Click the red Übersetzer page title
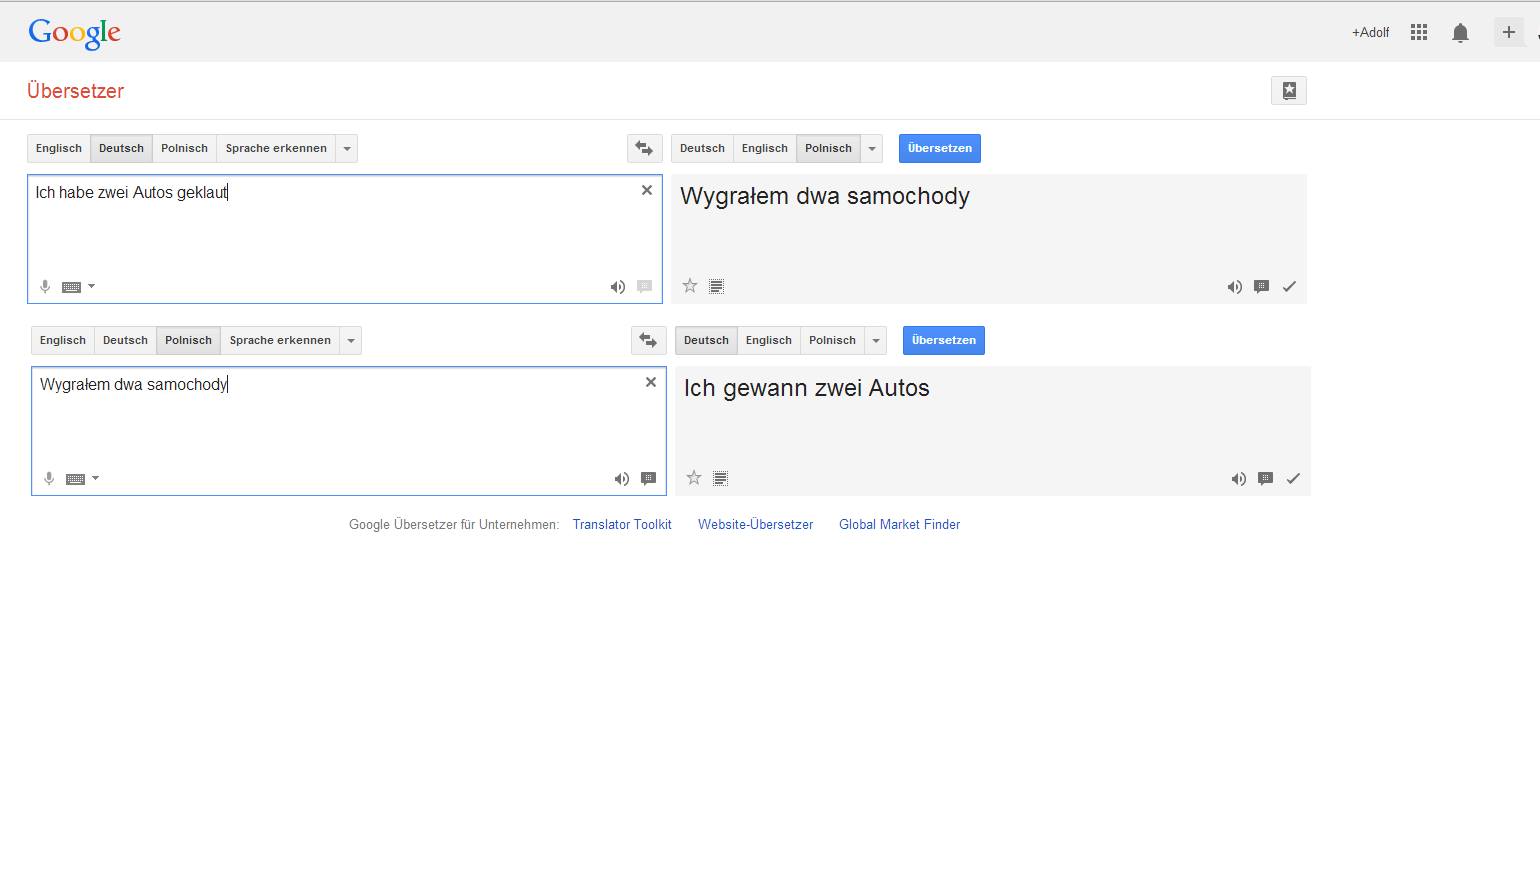Viewport: 1540px width, 883px height. (76, 91)
